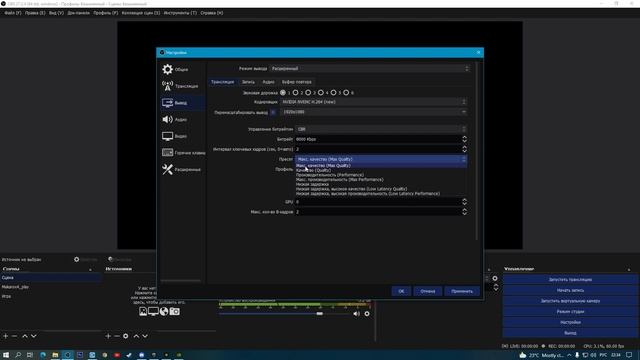
Task: Confirm settings with the OK button
Action: click(401, 291)
